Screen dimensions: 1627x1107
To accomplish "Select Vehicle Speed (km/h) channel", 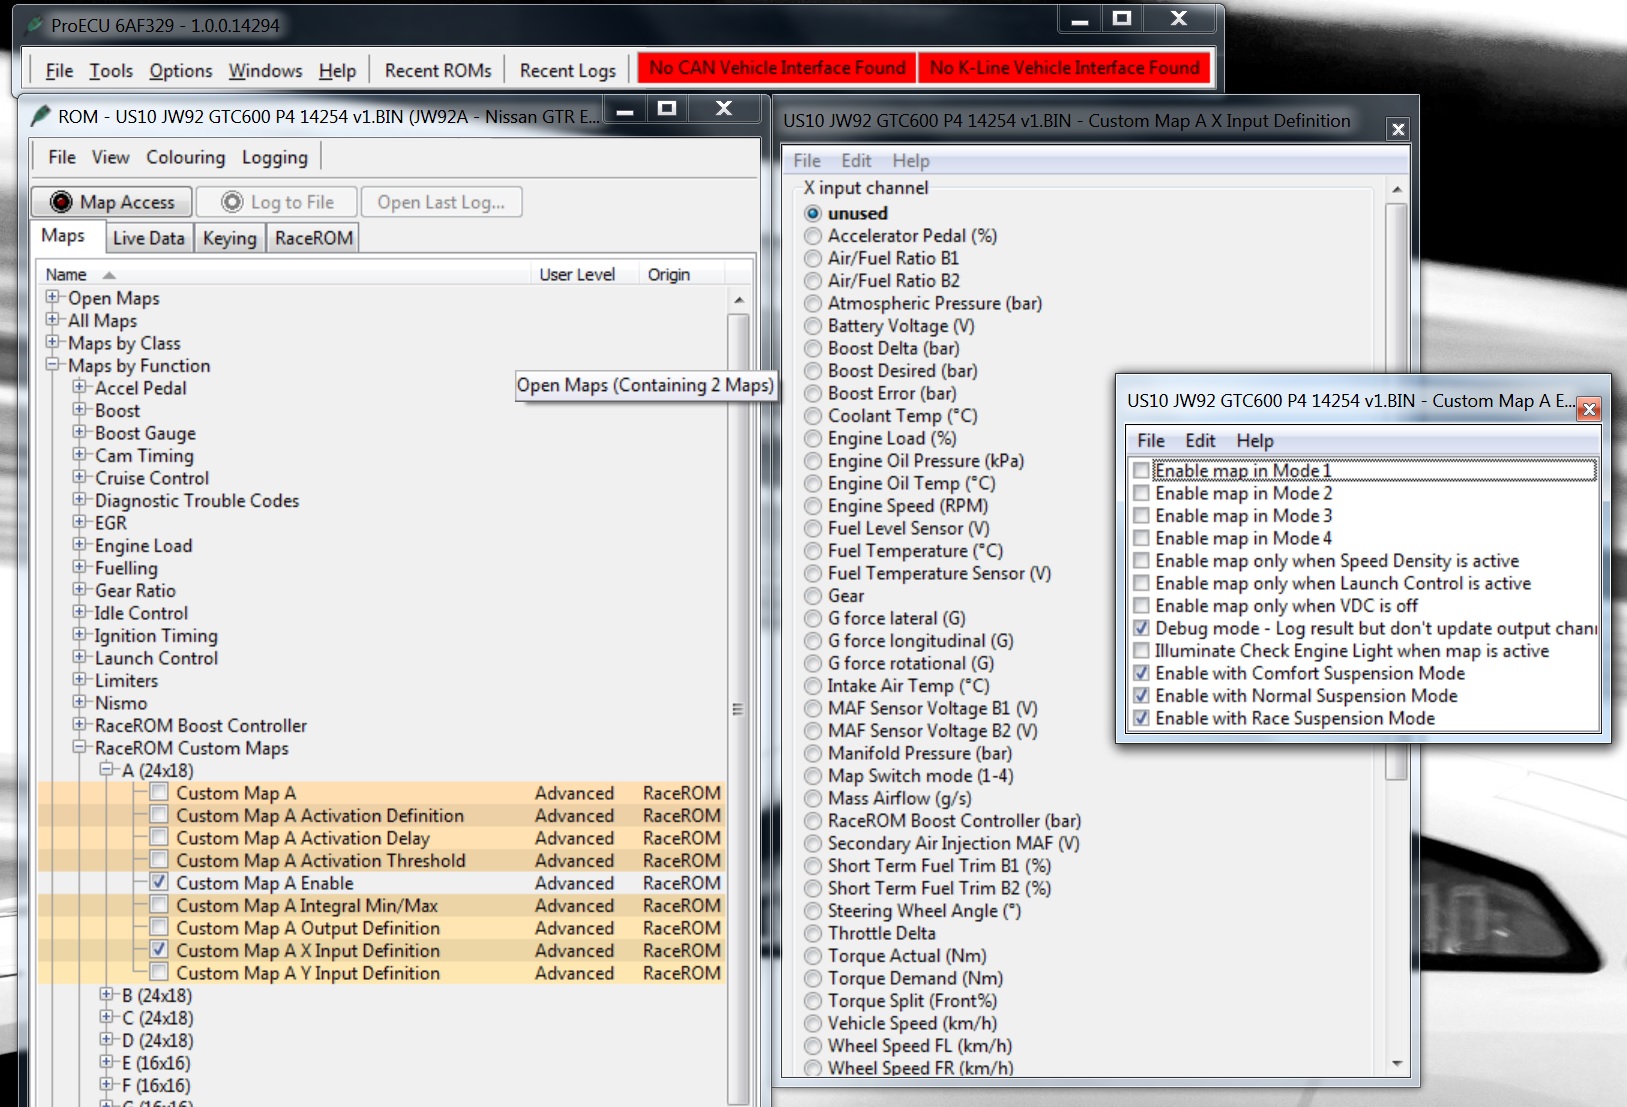I will coord(813,1023).
